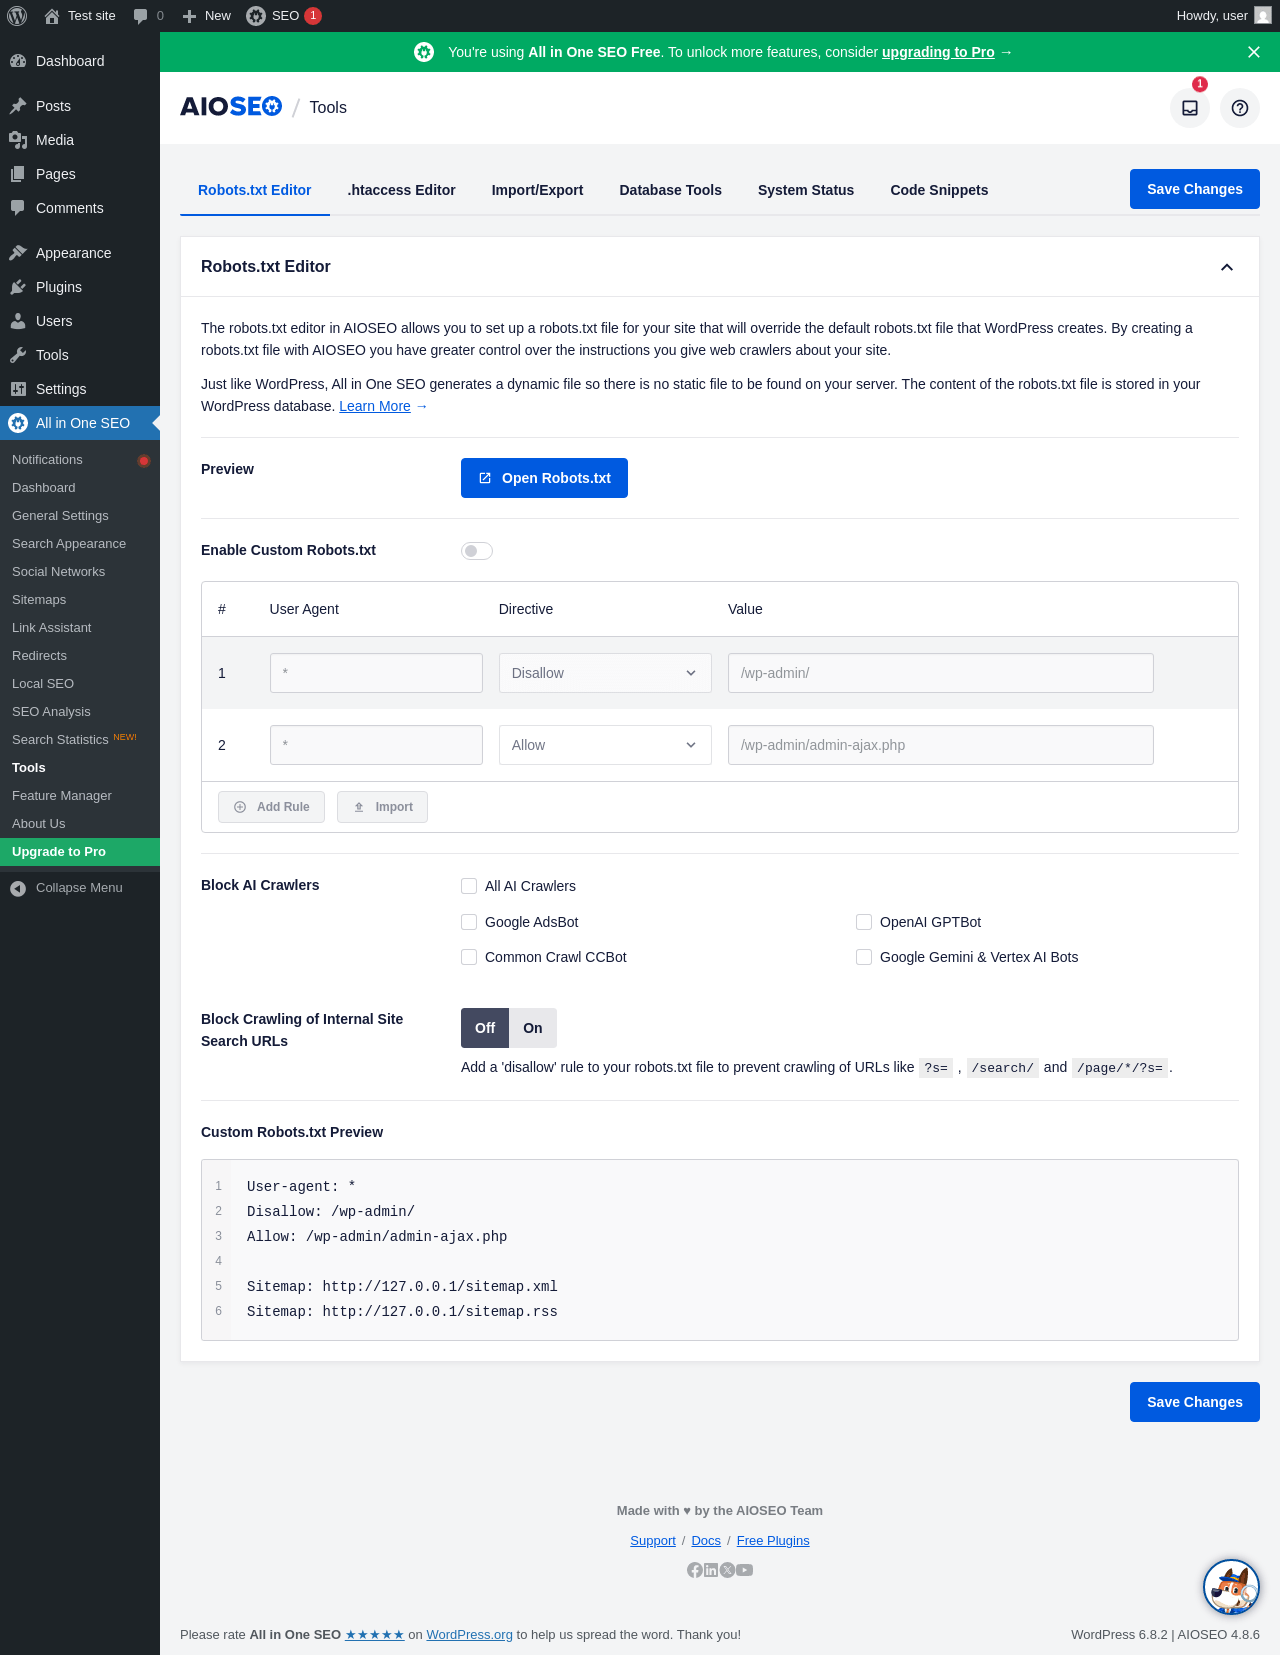This screenshot has width=1280, height=1655.
Task: Open Redirects in SEO submenu
Action: coord(39,656)
